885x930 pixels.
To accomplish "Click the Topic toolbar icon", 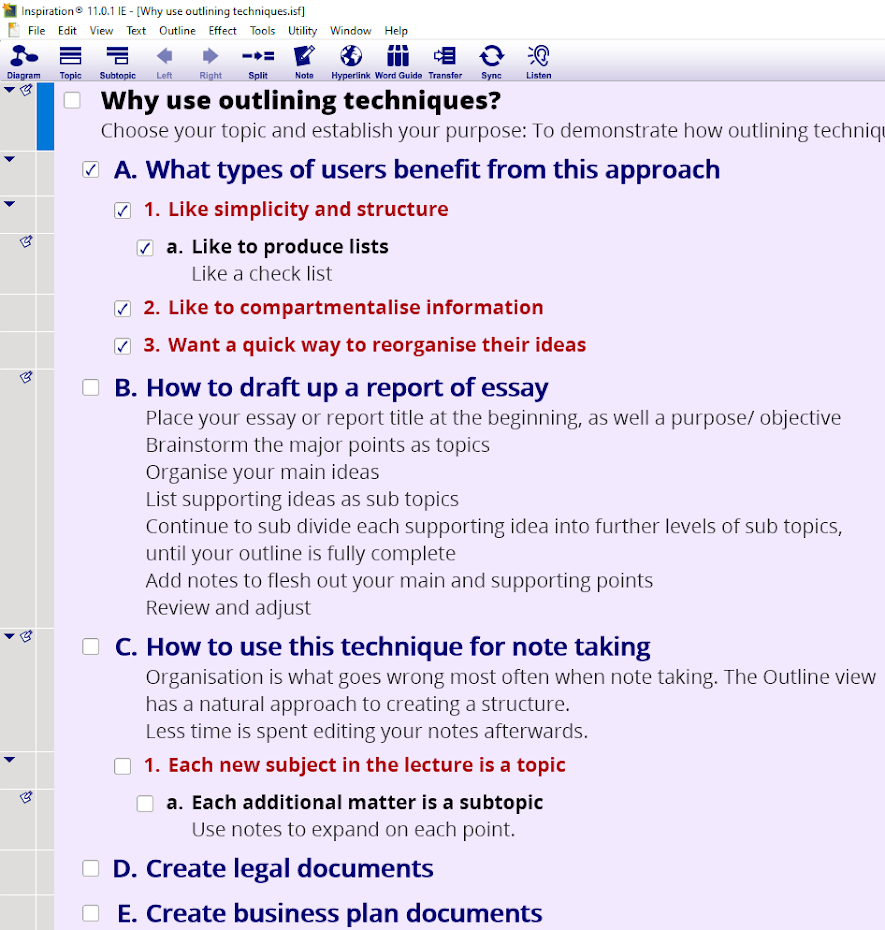I will (x=71, y=60).
